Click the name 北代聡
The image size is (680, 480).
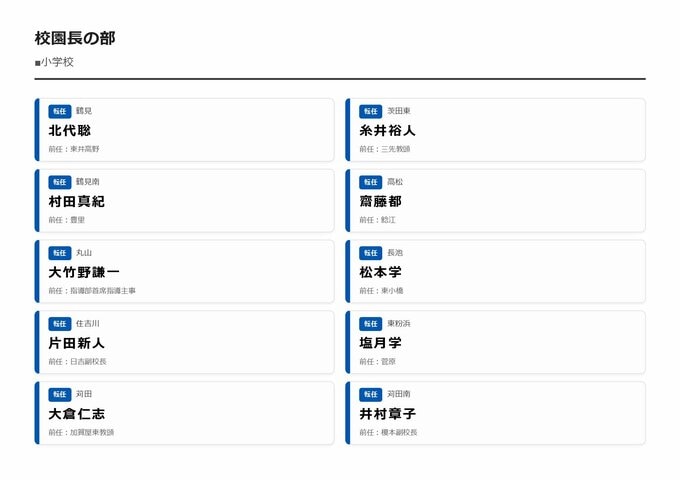(70, 130)
